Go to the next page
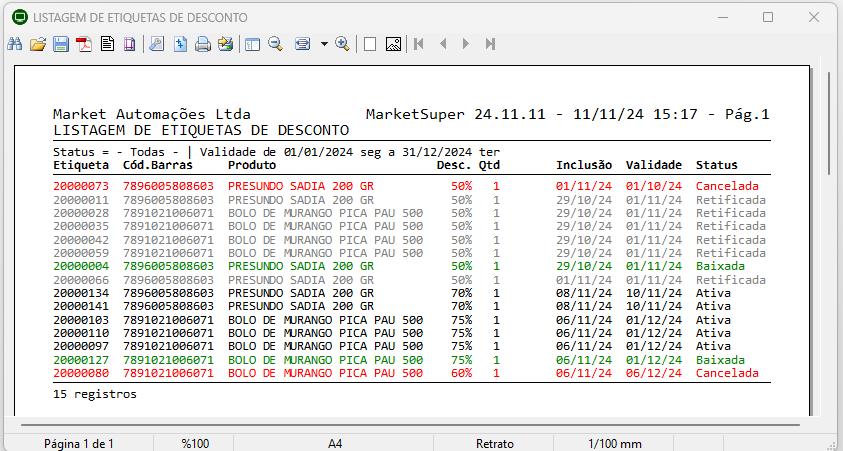The width and height of the screenshot is (843, 451). (466, 44)
